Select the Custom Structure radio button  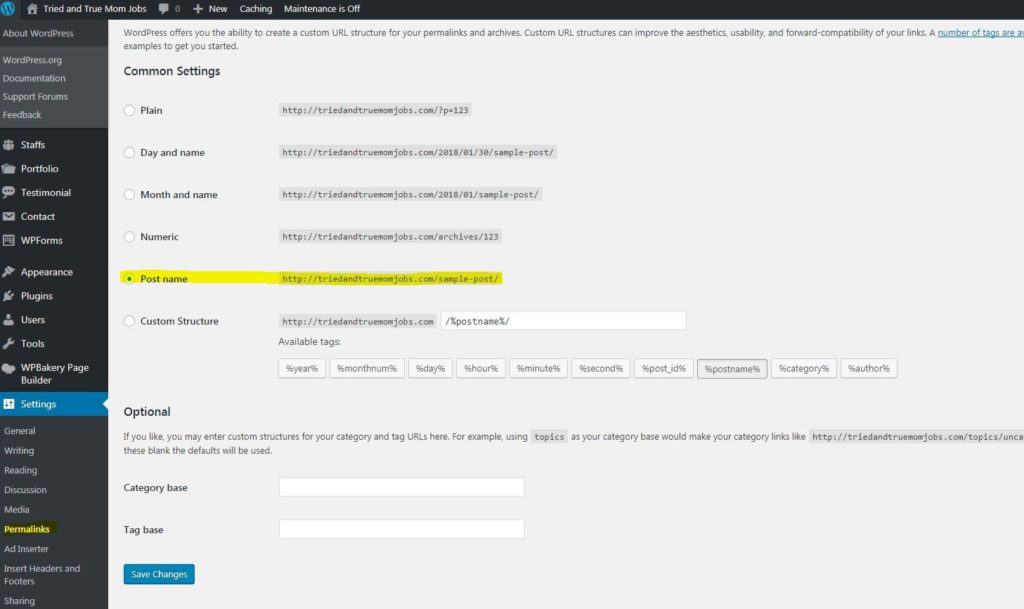pos(129,321)
